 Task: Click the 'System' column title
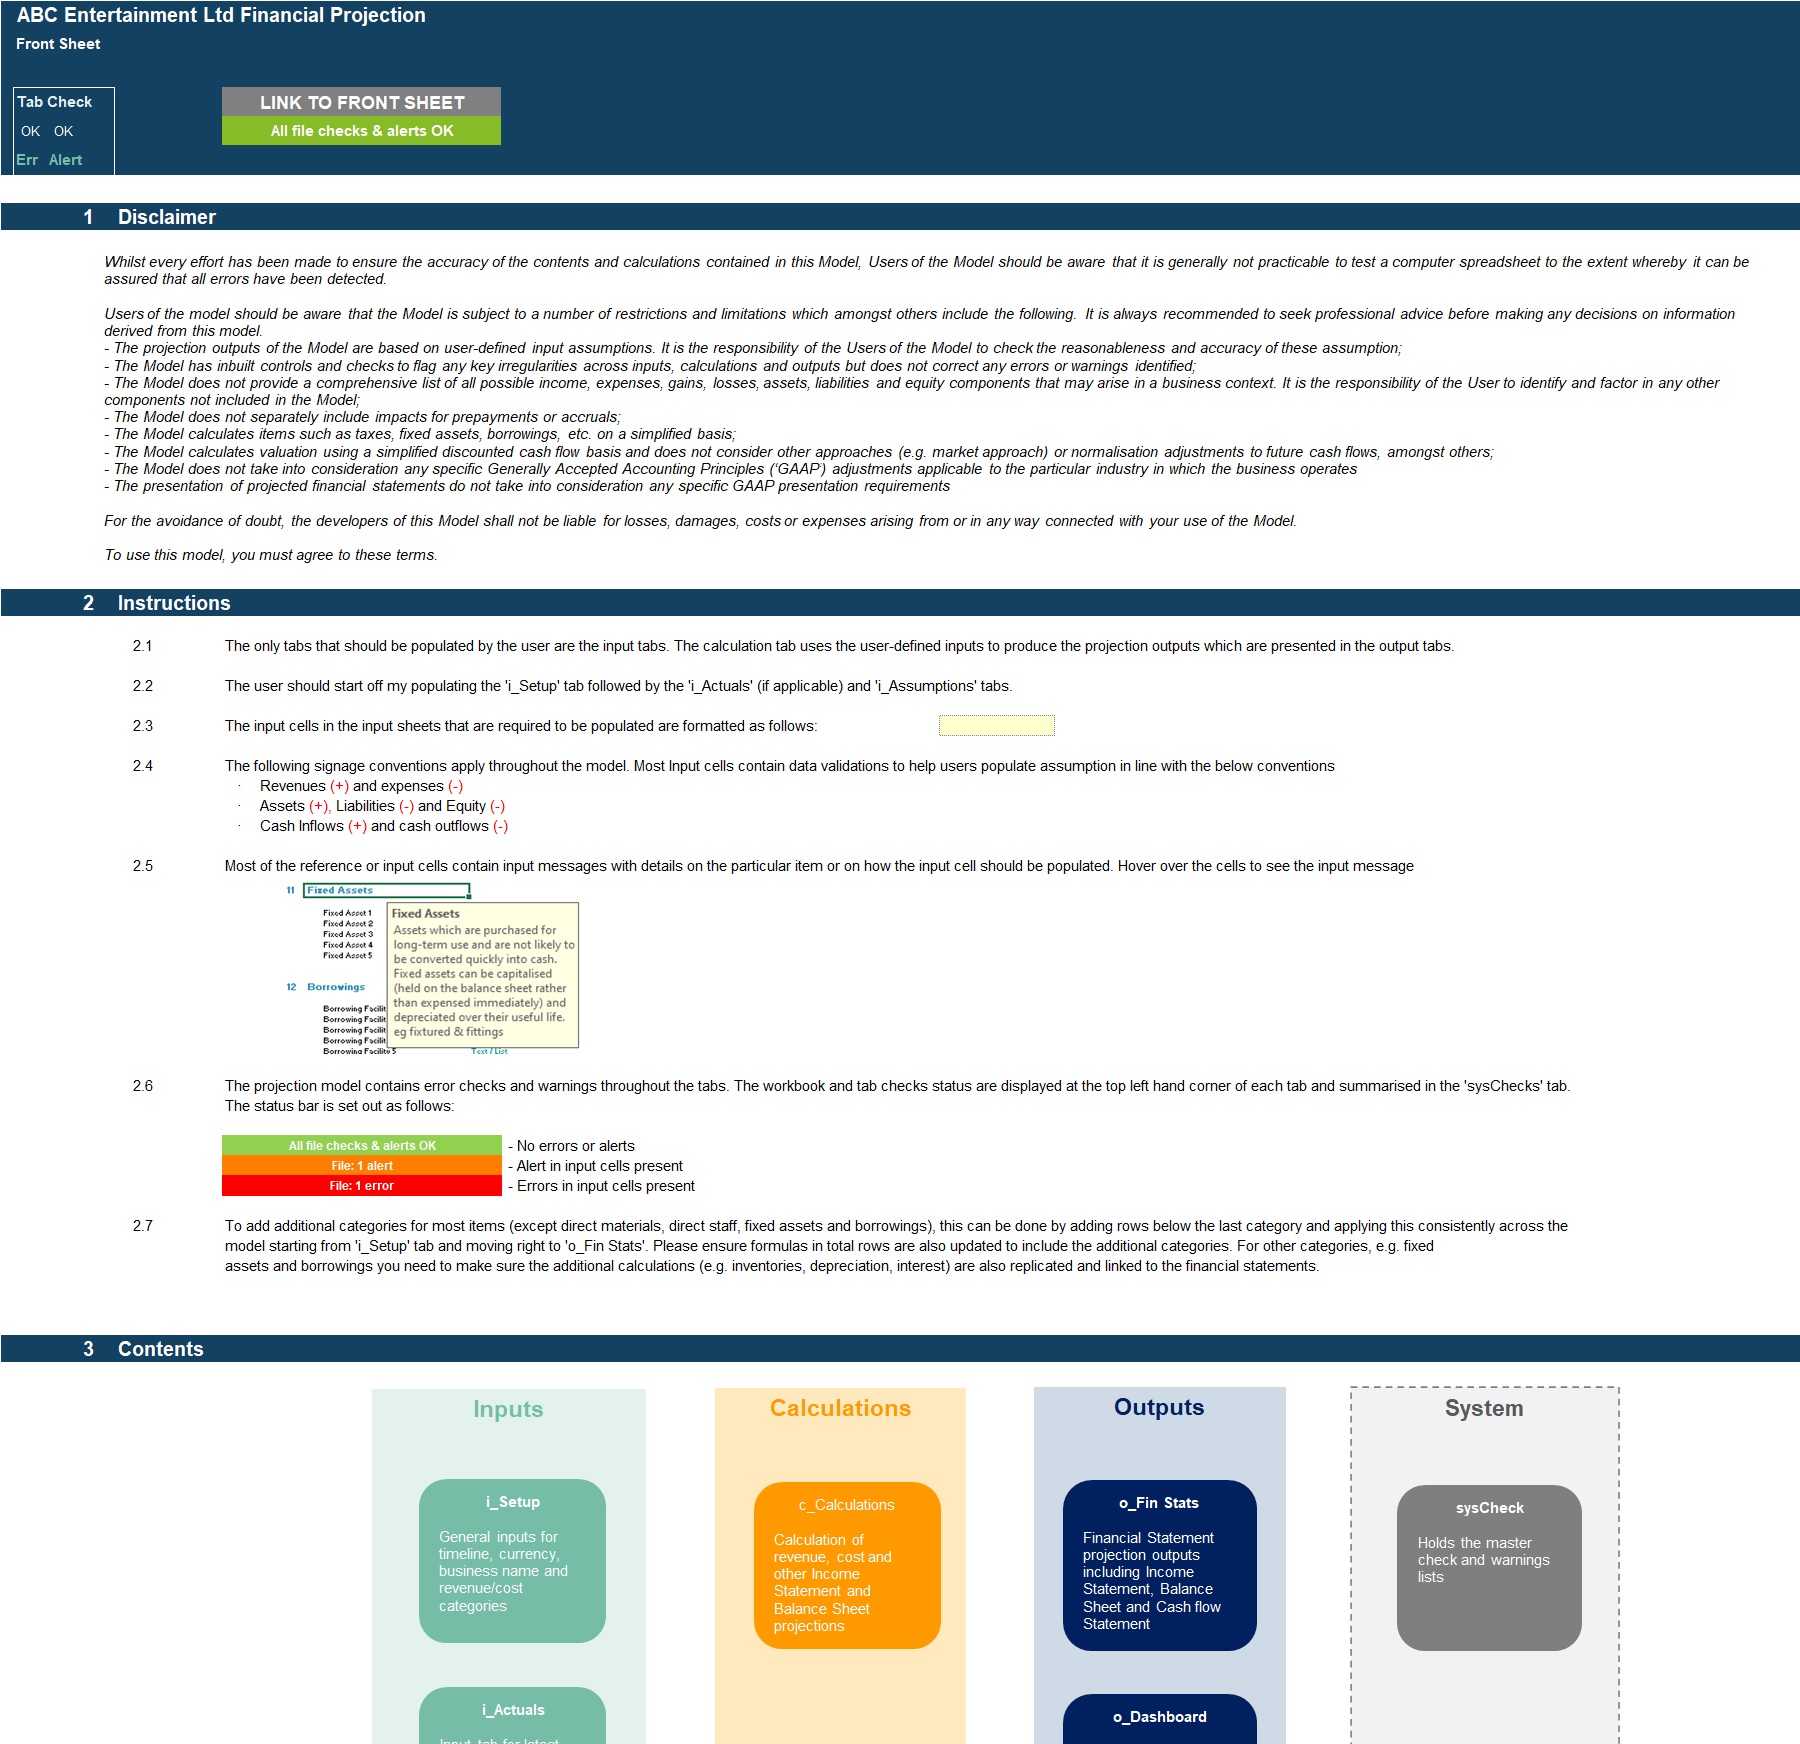coord(1484,1408)
